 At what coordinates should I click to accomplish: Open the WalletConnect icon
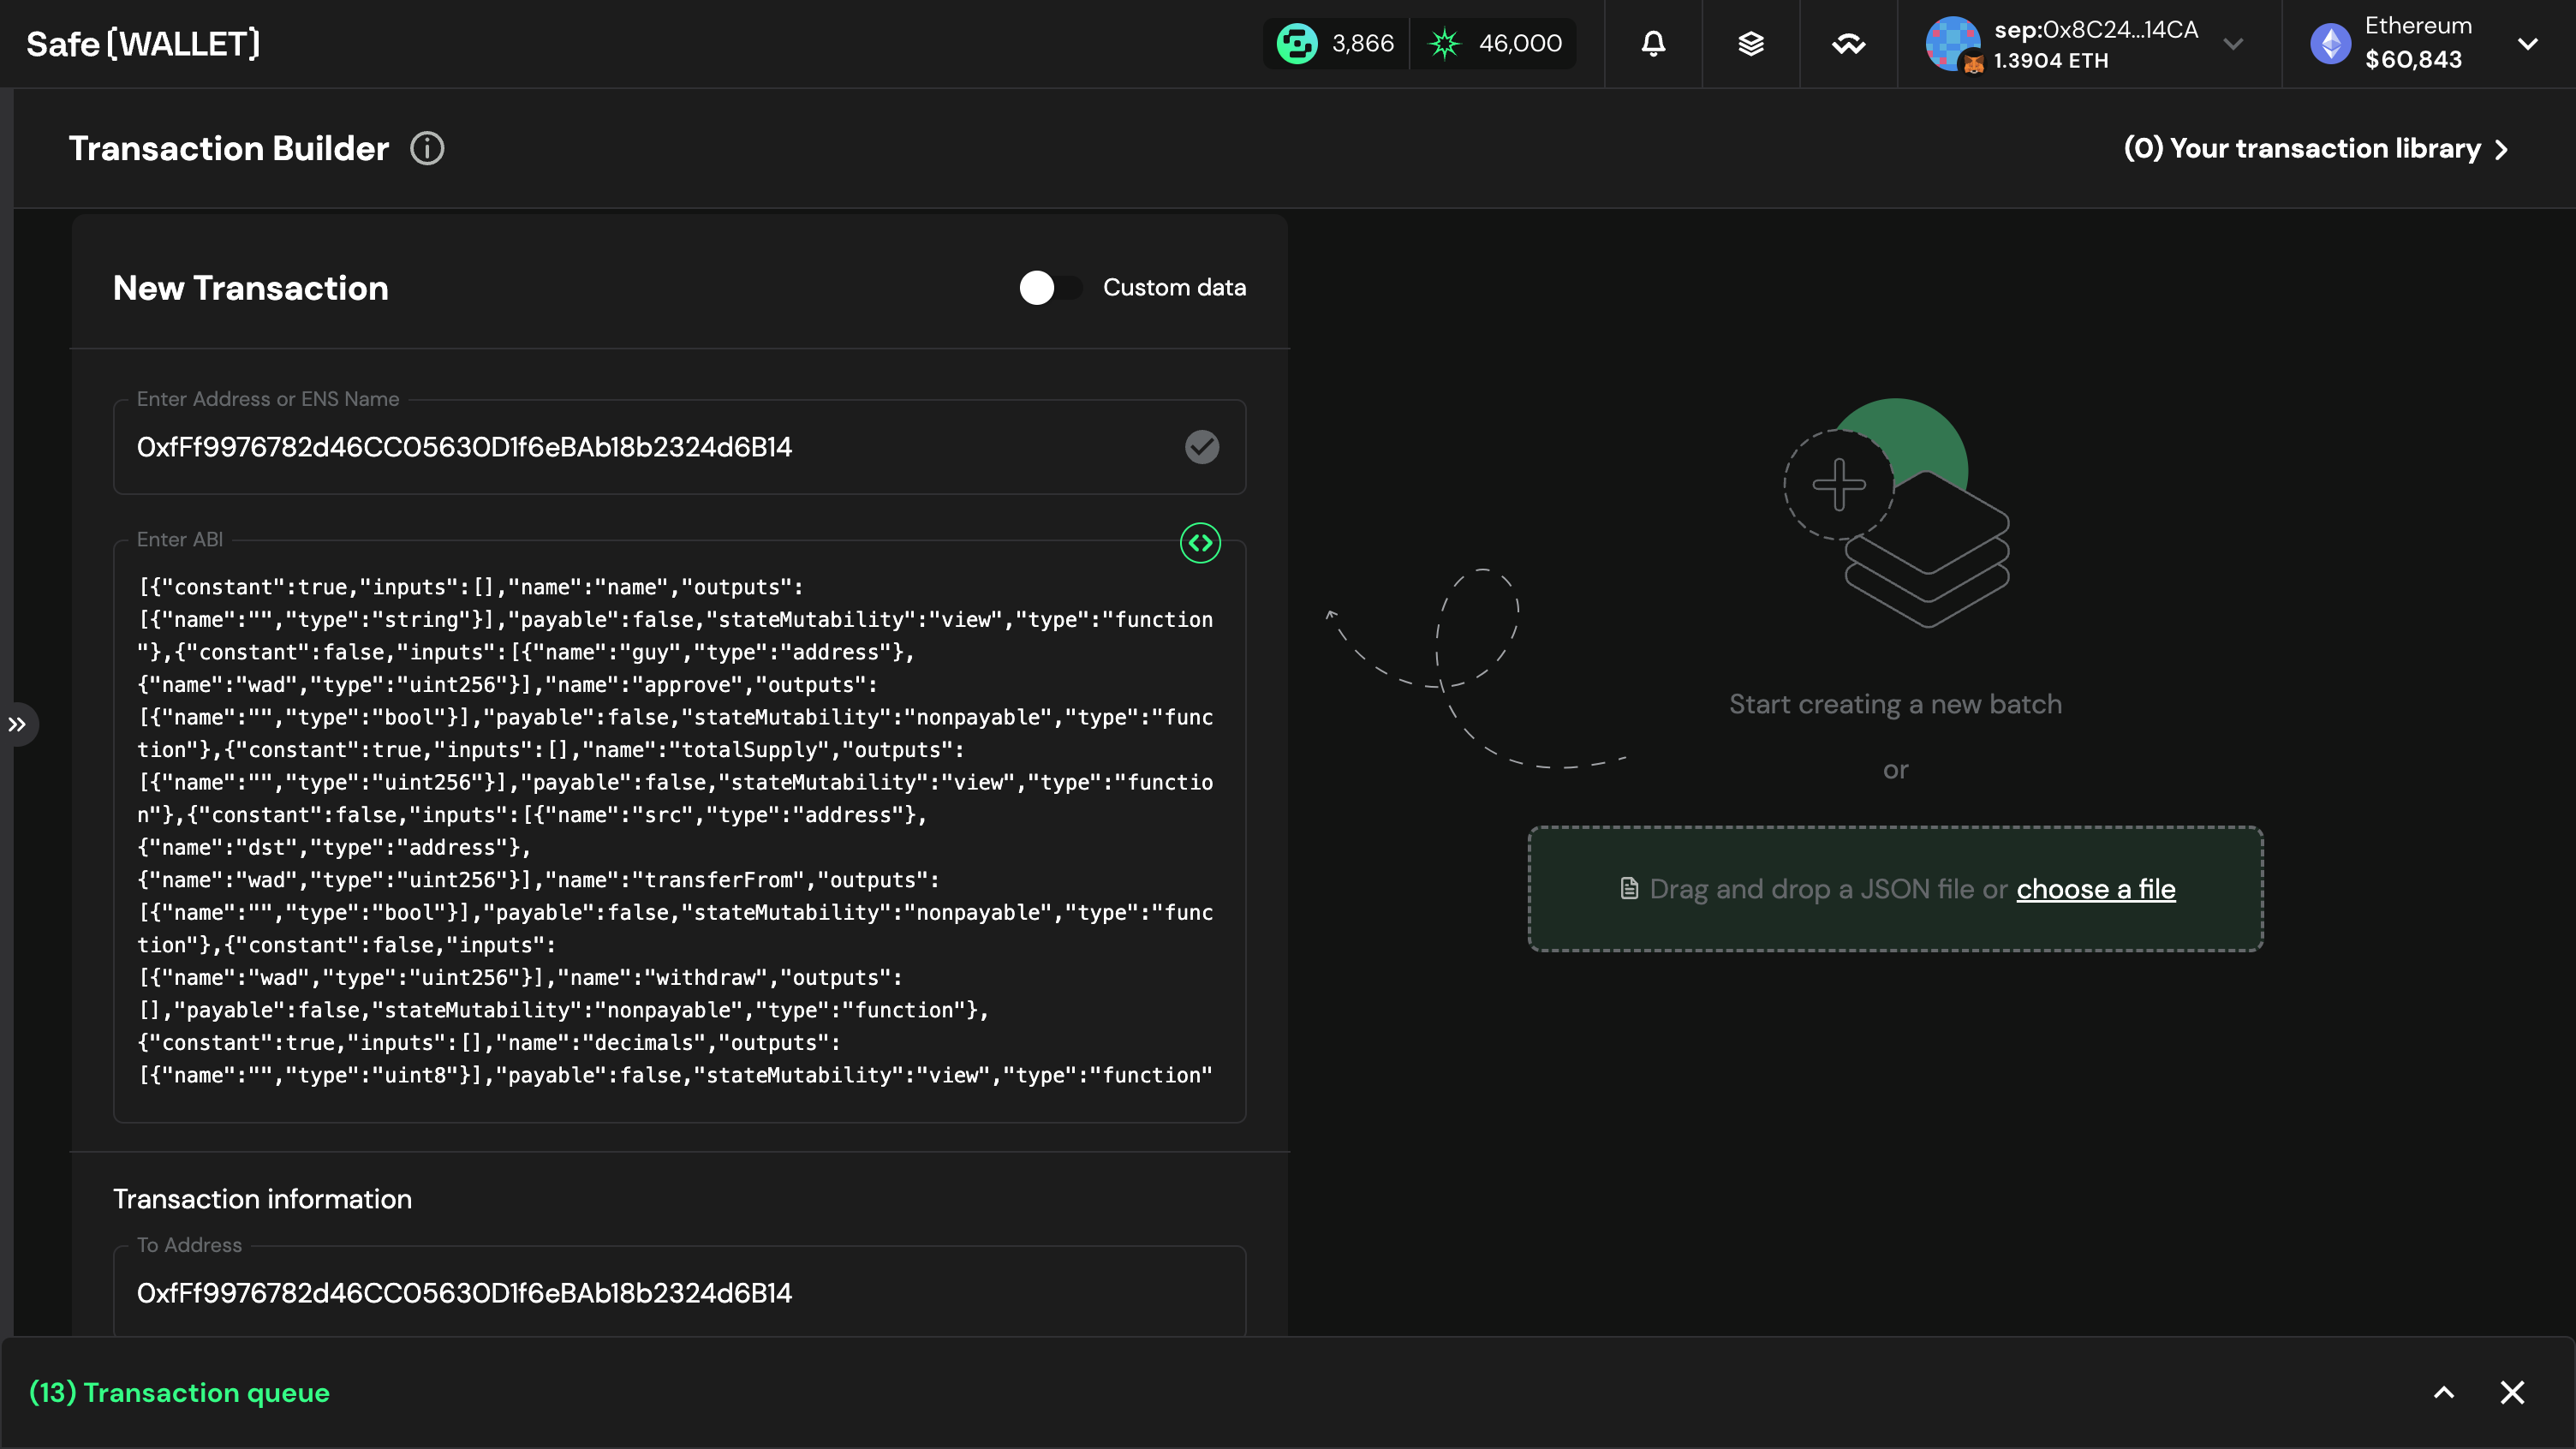coord(1848,44)
